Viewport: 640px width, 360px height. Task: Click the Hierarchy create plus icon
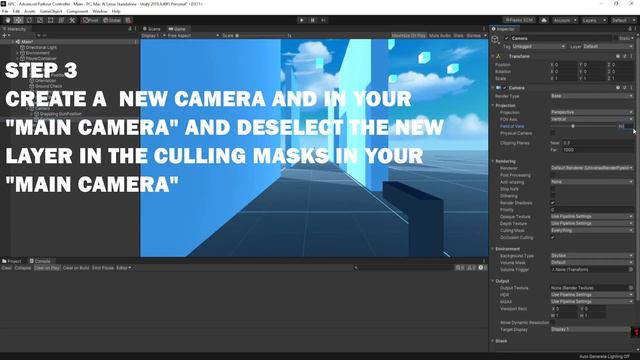click(x=5, y=36)
